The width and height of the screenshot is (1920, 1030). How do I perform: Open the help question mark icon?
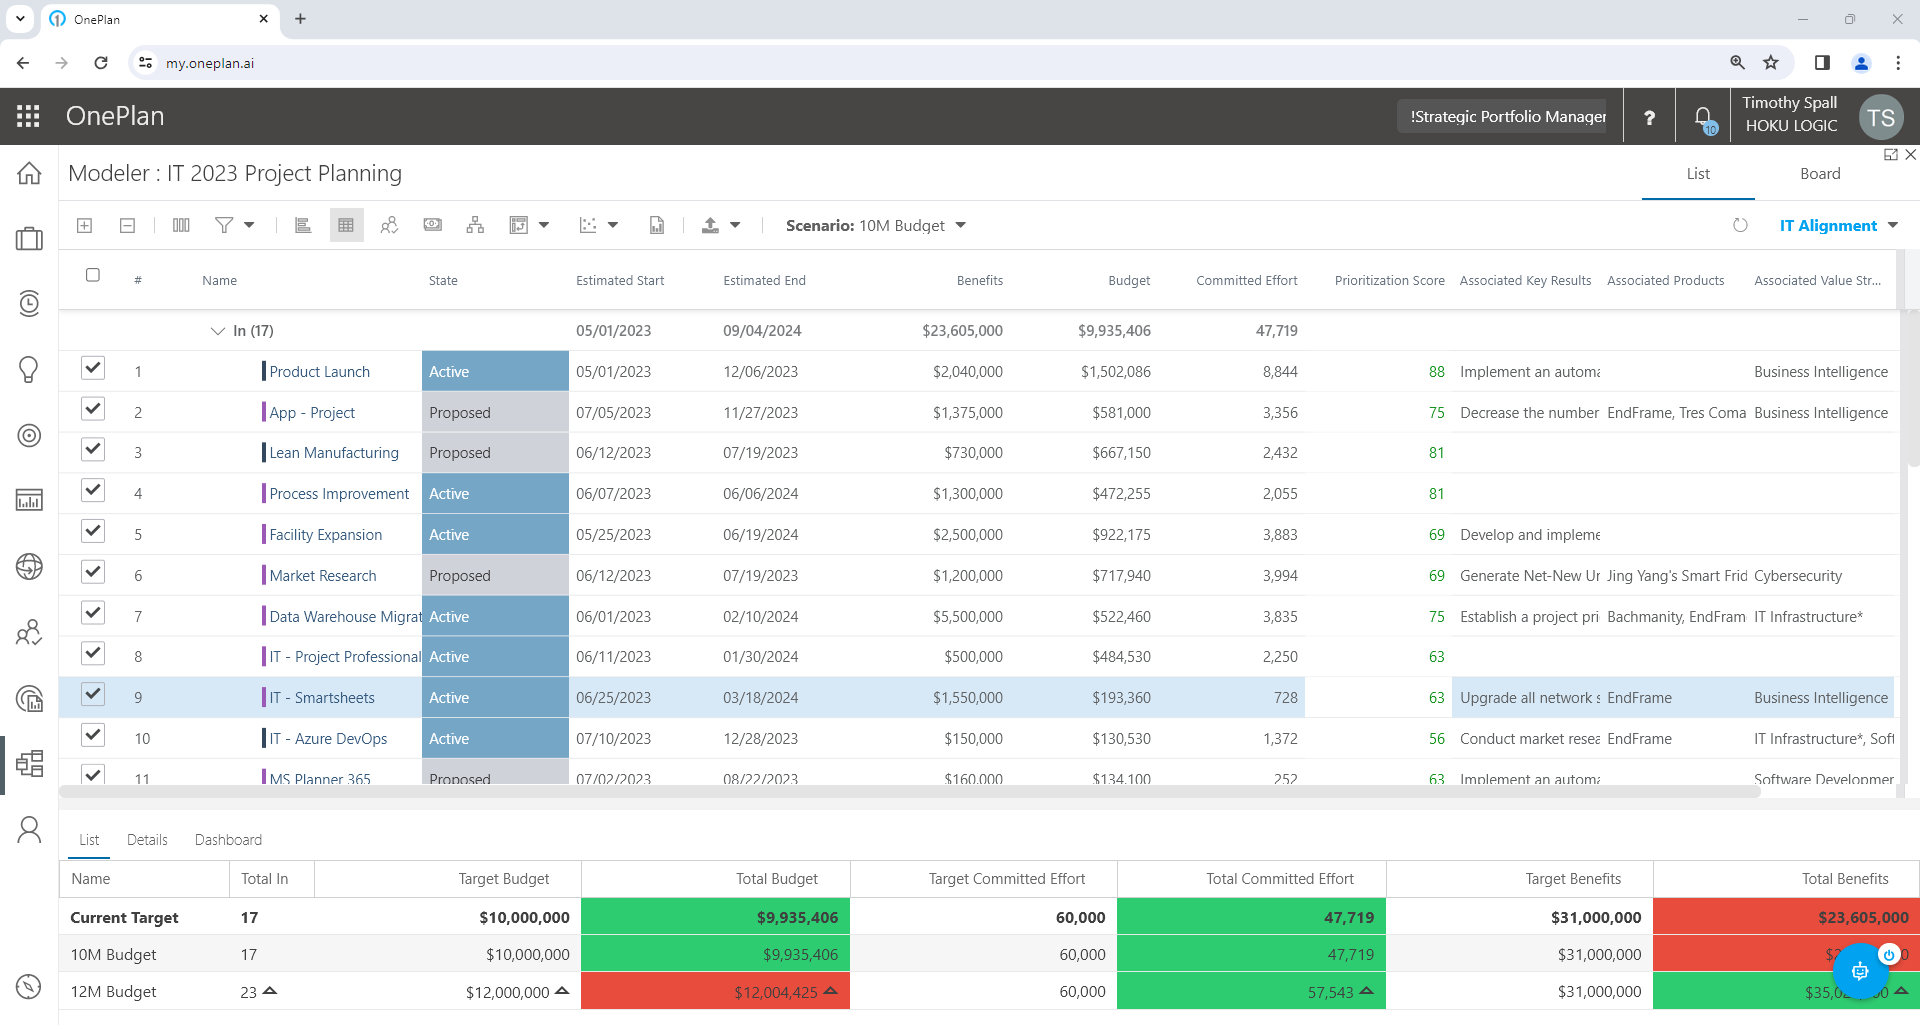pos(1649,118)
